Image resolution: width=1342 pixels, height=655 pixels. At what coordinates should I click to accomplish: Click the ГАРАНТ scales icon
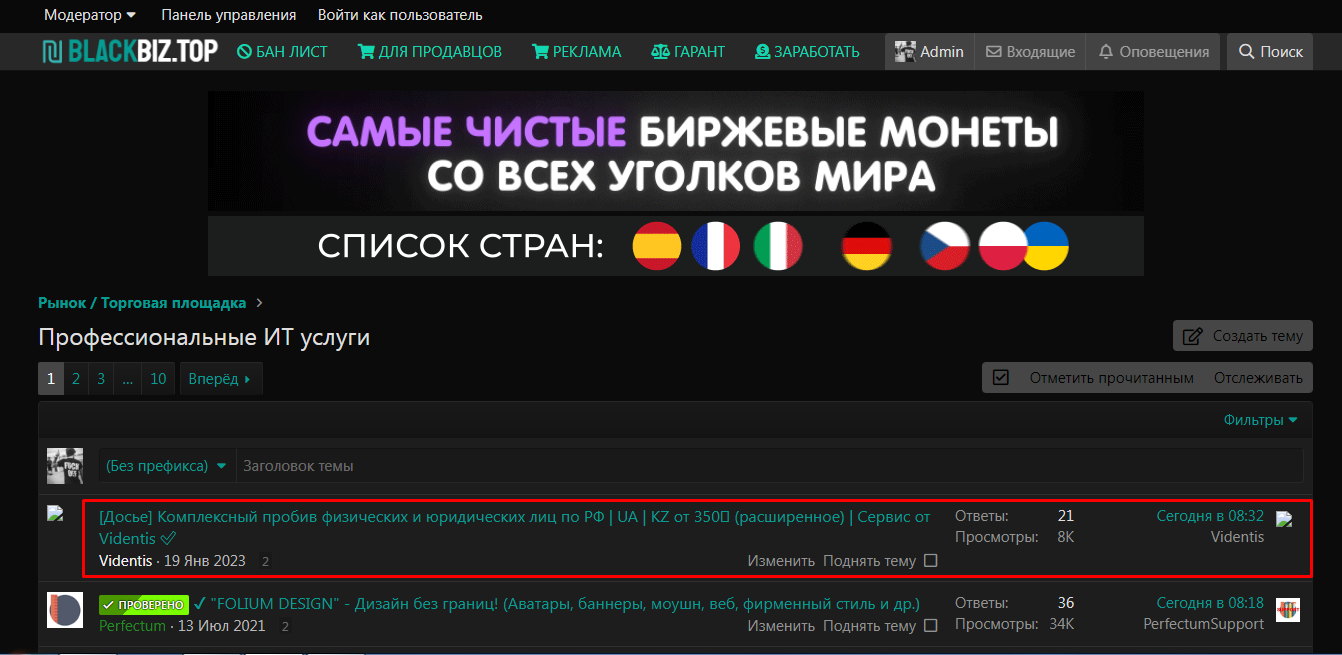tap(660, 51)
